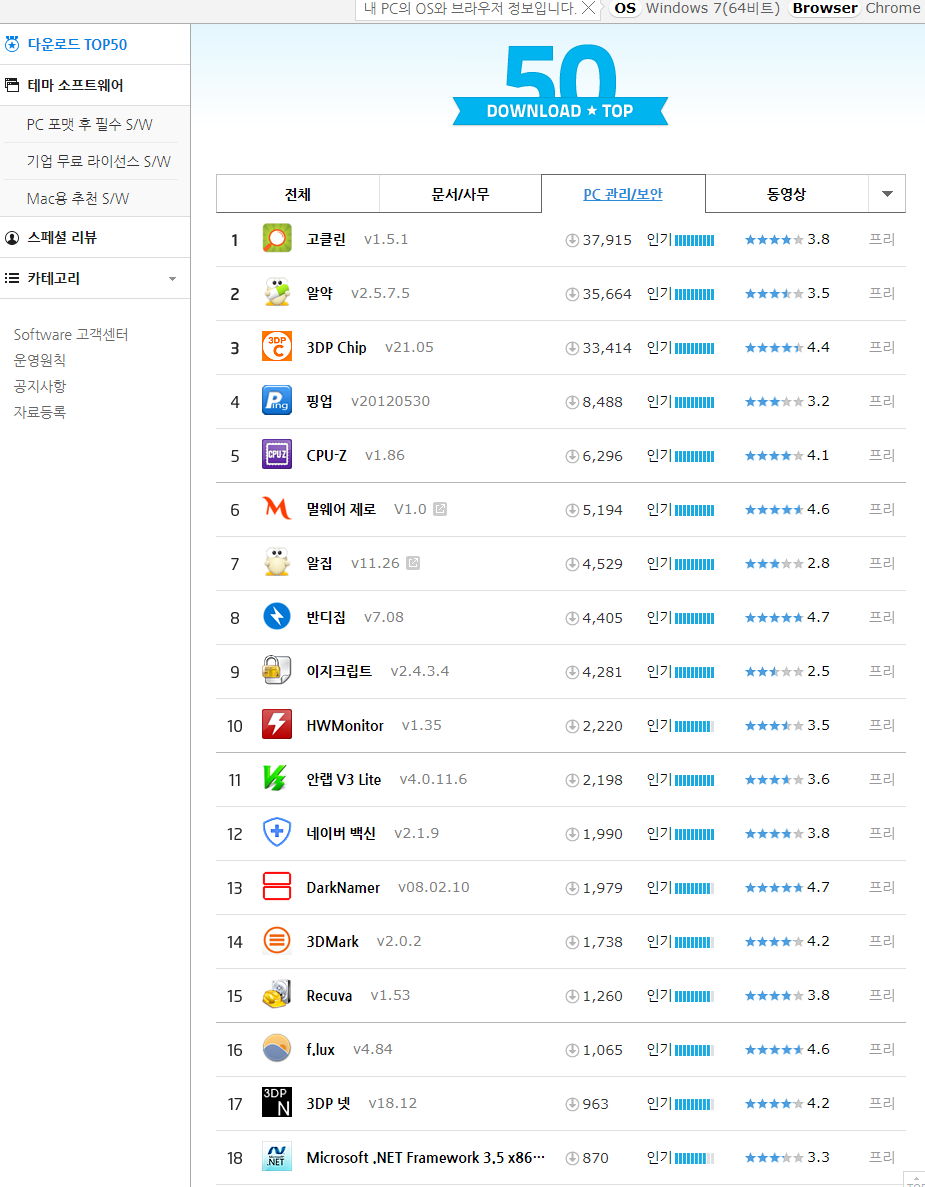925x1187 pixels.
Task: Click external link icon beside 알집 v11.26
Action: click(413, 562)
